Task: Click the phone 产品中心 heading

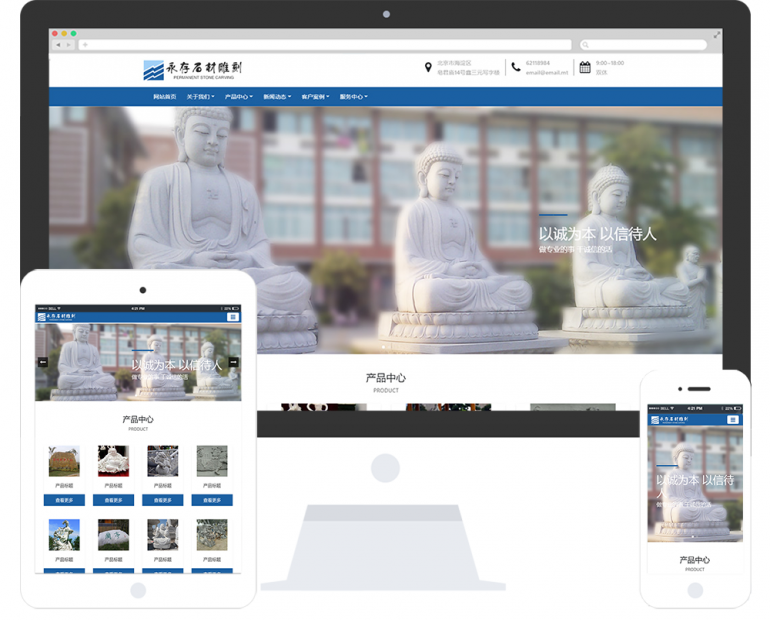Action: click(x=694, y=560)
